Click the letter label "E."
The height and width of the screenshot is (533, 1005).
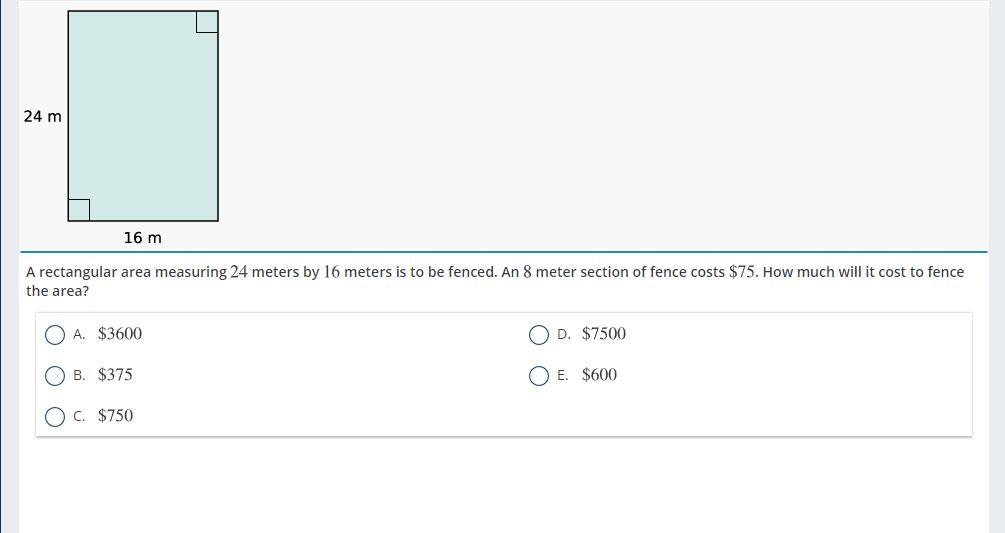click(x=563, y=376)
